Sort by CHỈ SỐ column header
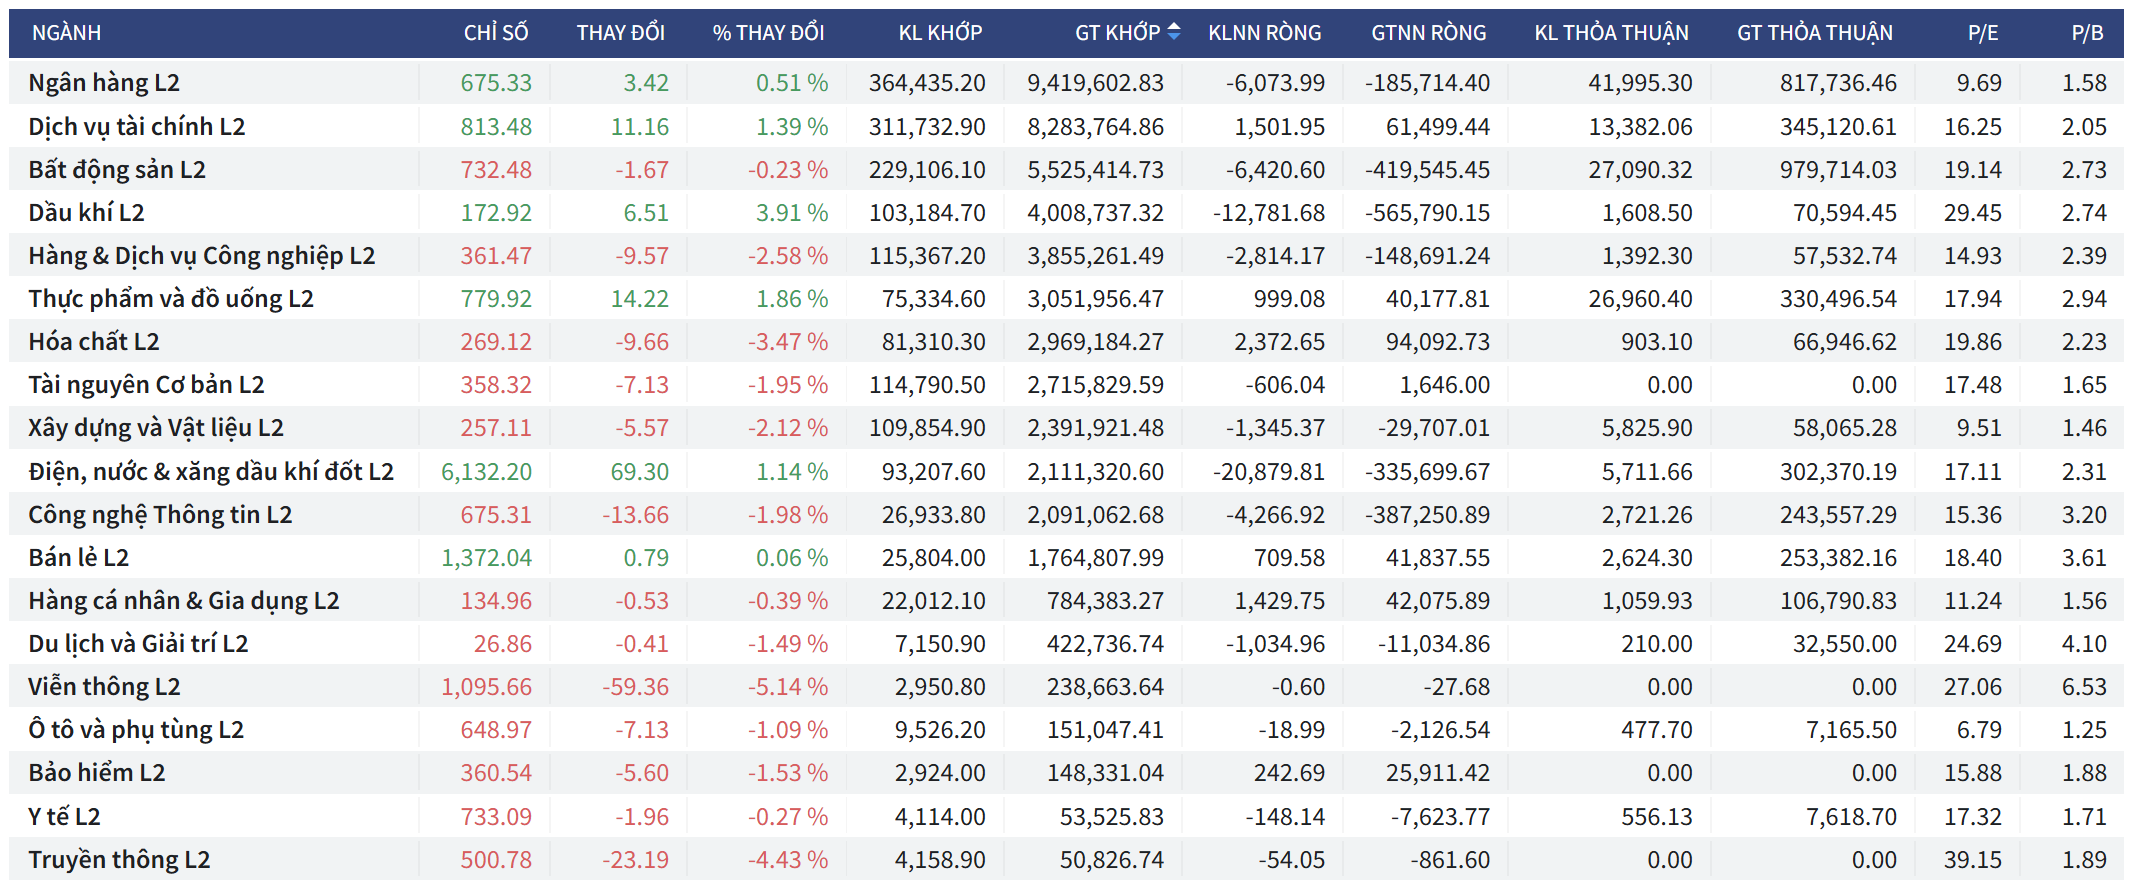This screenshot has height=889, width=2136. point(495,33)
